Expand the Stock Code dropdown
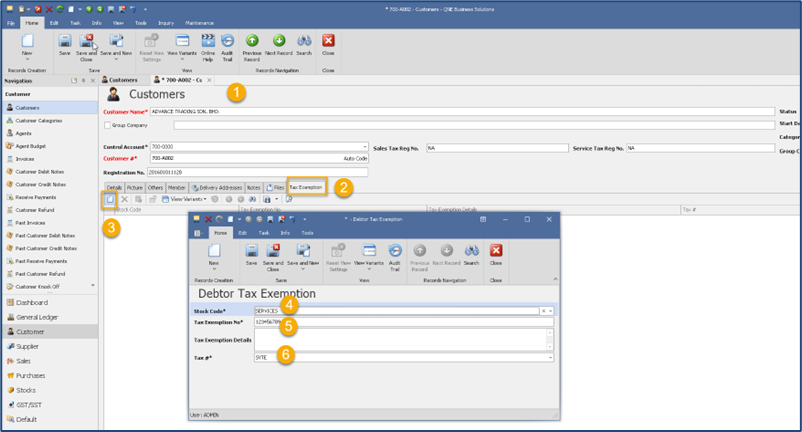This screenshot has width=802, height=432. coord(550,311)
